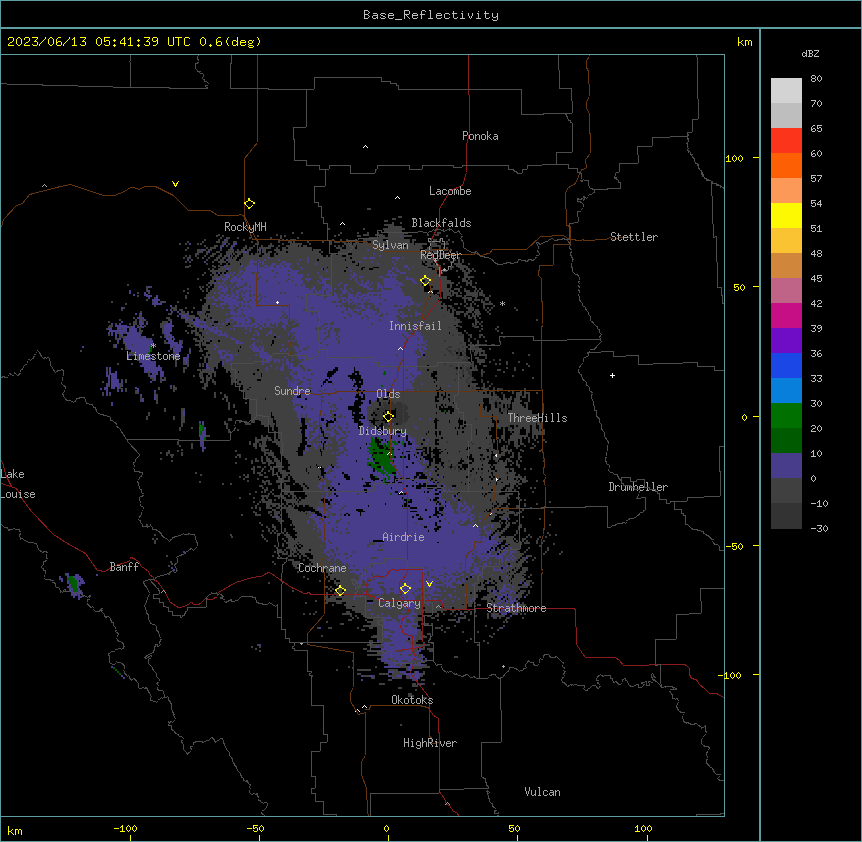Screen dimensions: 862x842
Task: Click the -50 tick on the vertical axis
Action: coord(734,546)
